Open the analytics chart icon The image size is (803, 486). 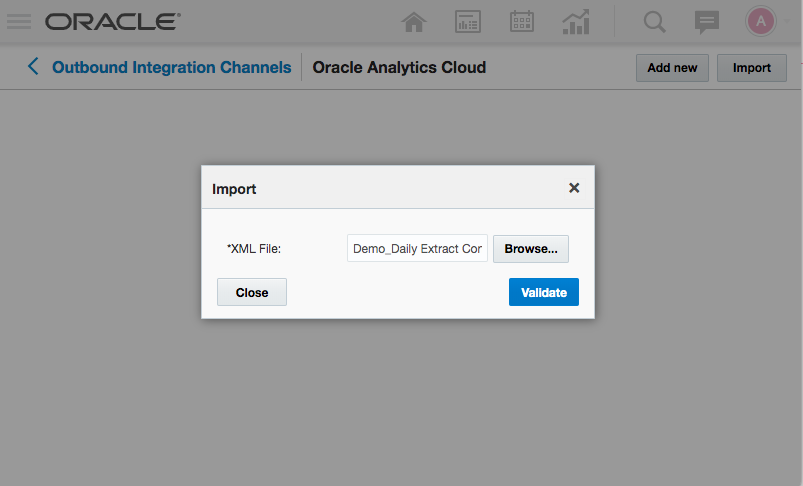[575, 22]
